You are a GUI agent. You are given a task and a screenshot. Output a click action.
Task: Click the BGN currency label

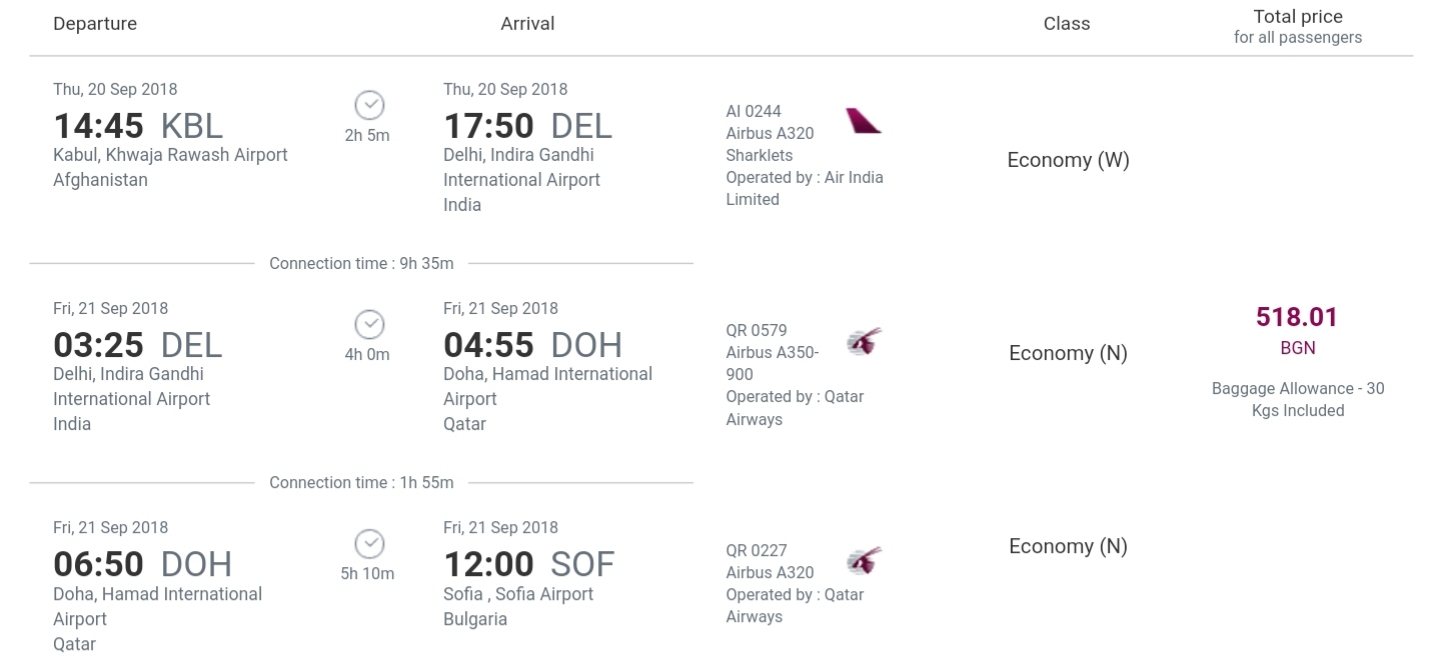click(x=1298, y=348)
